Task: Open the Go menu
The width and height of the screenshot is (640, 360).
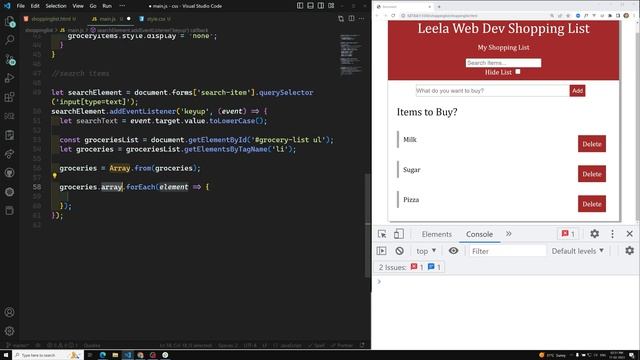Action: pos(93,6)
